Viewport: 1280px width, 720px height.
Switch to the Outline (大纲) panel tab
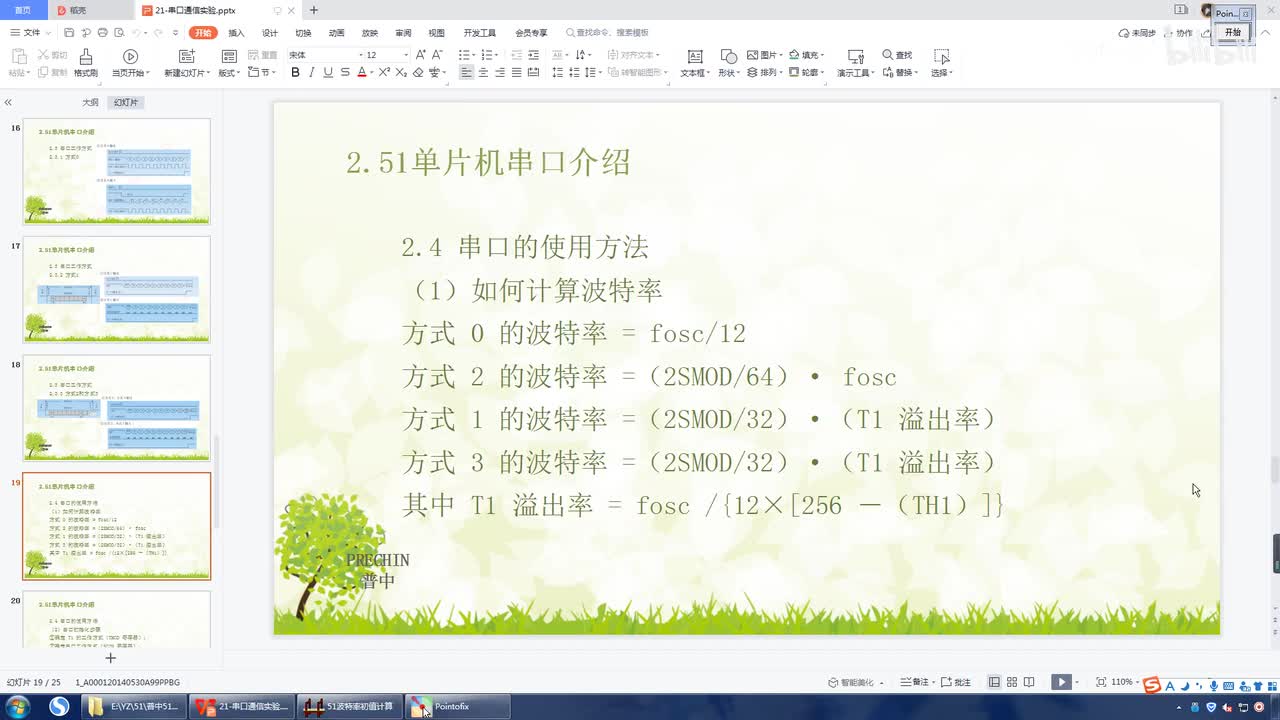click(x=90, y=103)
